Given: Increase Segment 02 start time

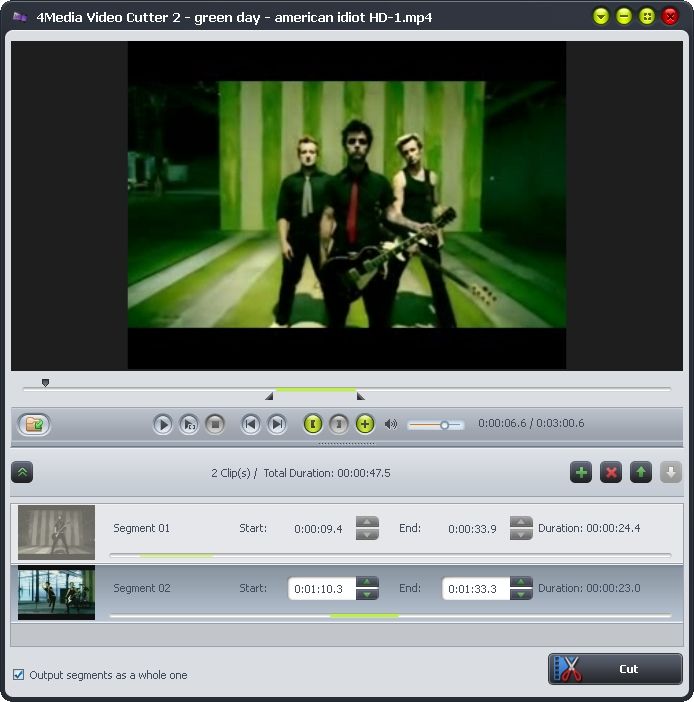Looking at the screenshot, I should 367,582.
